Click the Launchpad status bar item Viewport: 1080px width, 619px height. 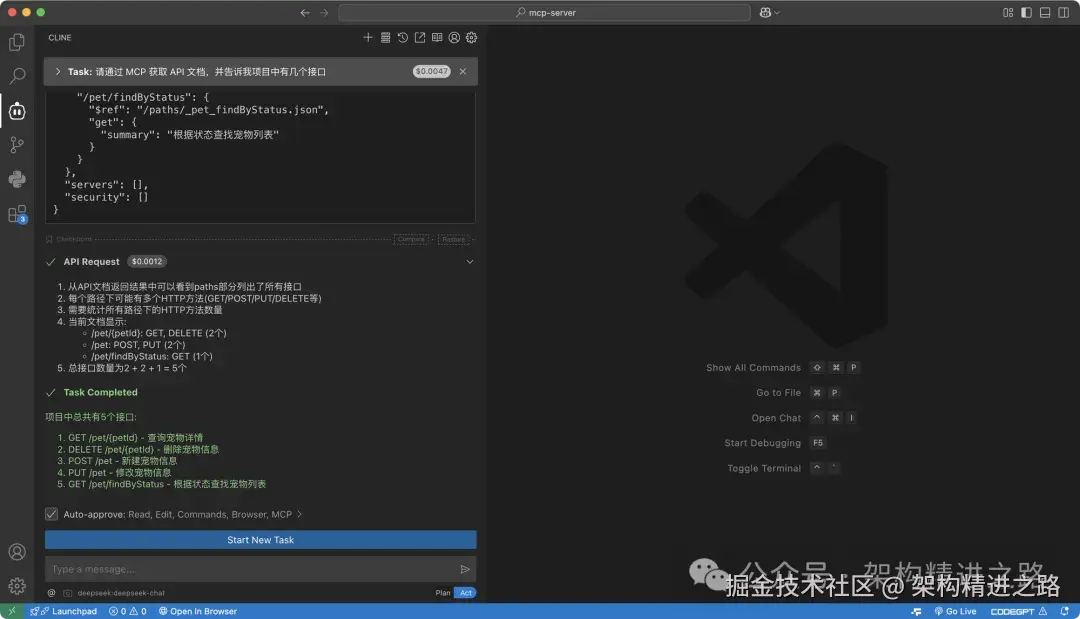tap(63, 611)
